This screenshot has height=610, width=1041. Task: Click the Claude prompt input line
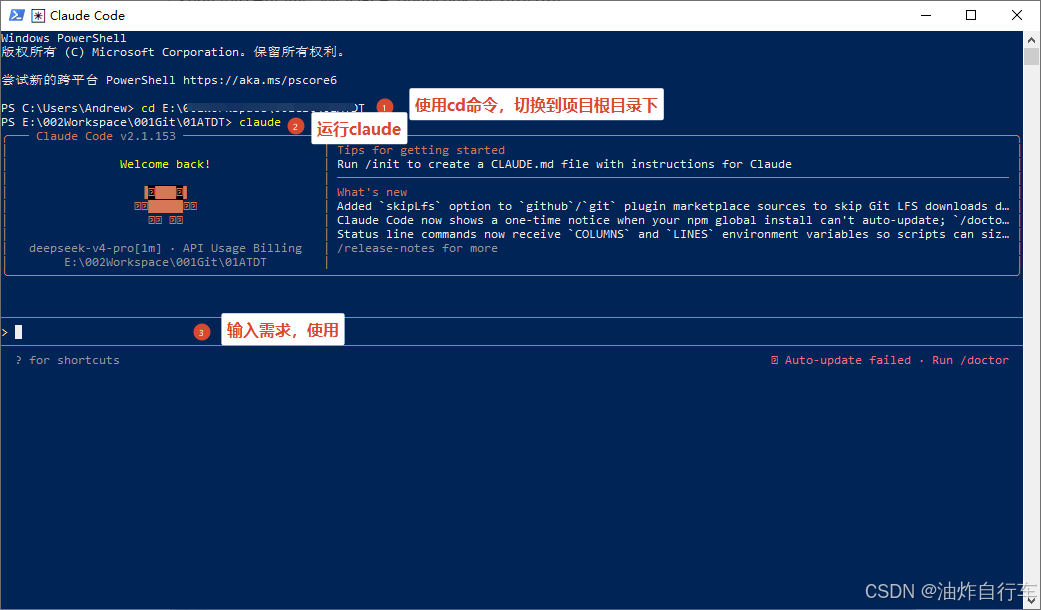[x=511, y=332]
